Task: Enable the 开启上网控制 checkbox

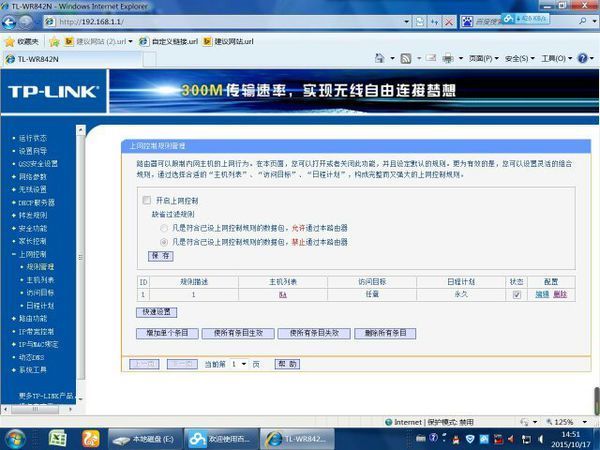Action: [147, 200]
